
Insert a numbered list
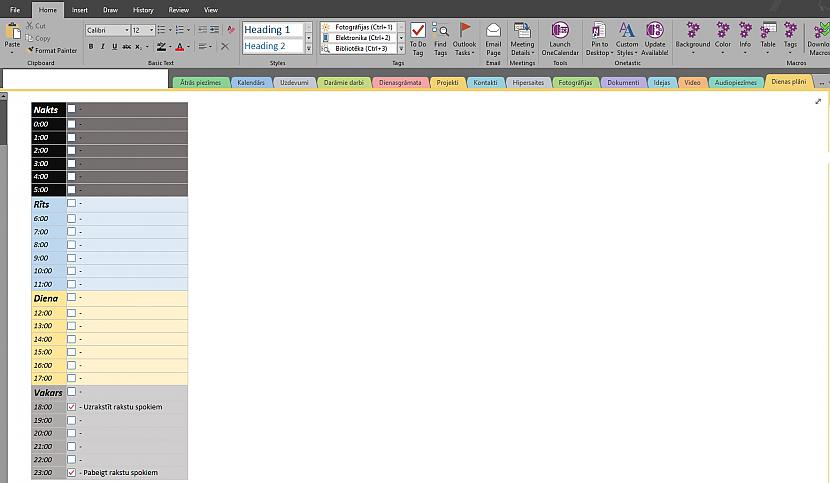click(180, 30)
